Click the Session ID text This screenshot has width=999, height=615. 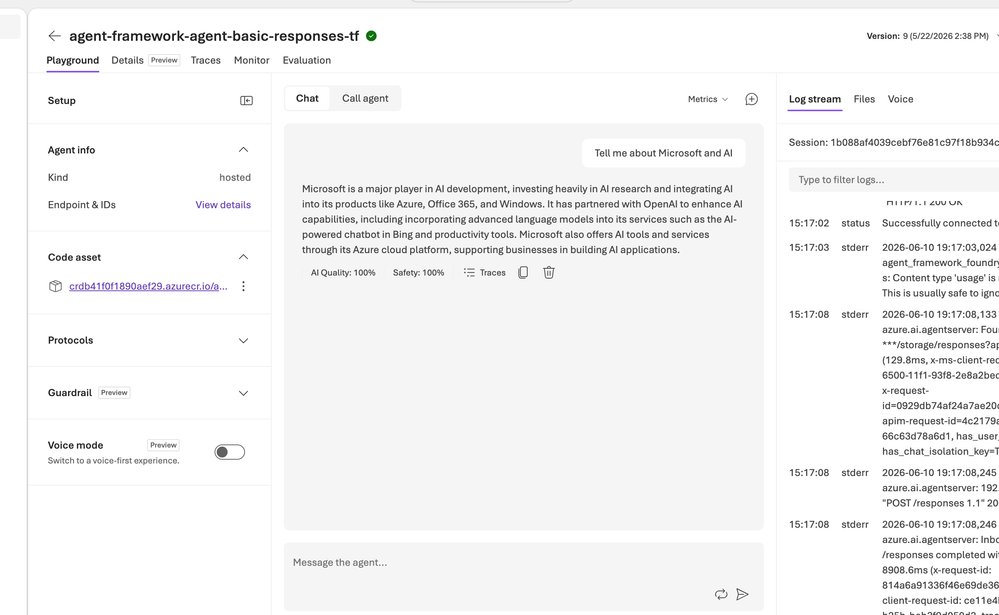894,143
